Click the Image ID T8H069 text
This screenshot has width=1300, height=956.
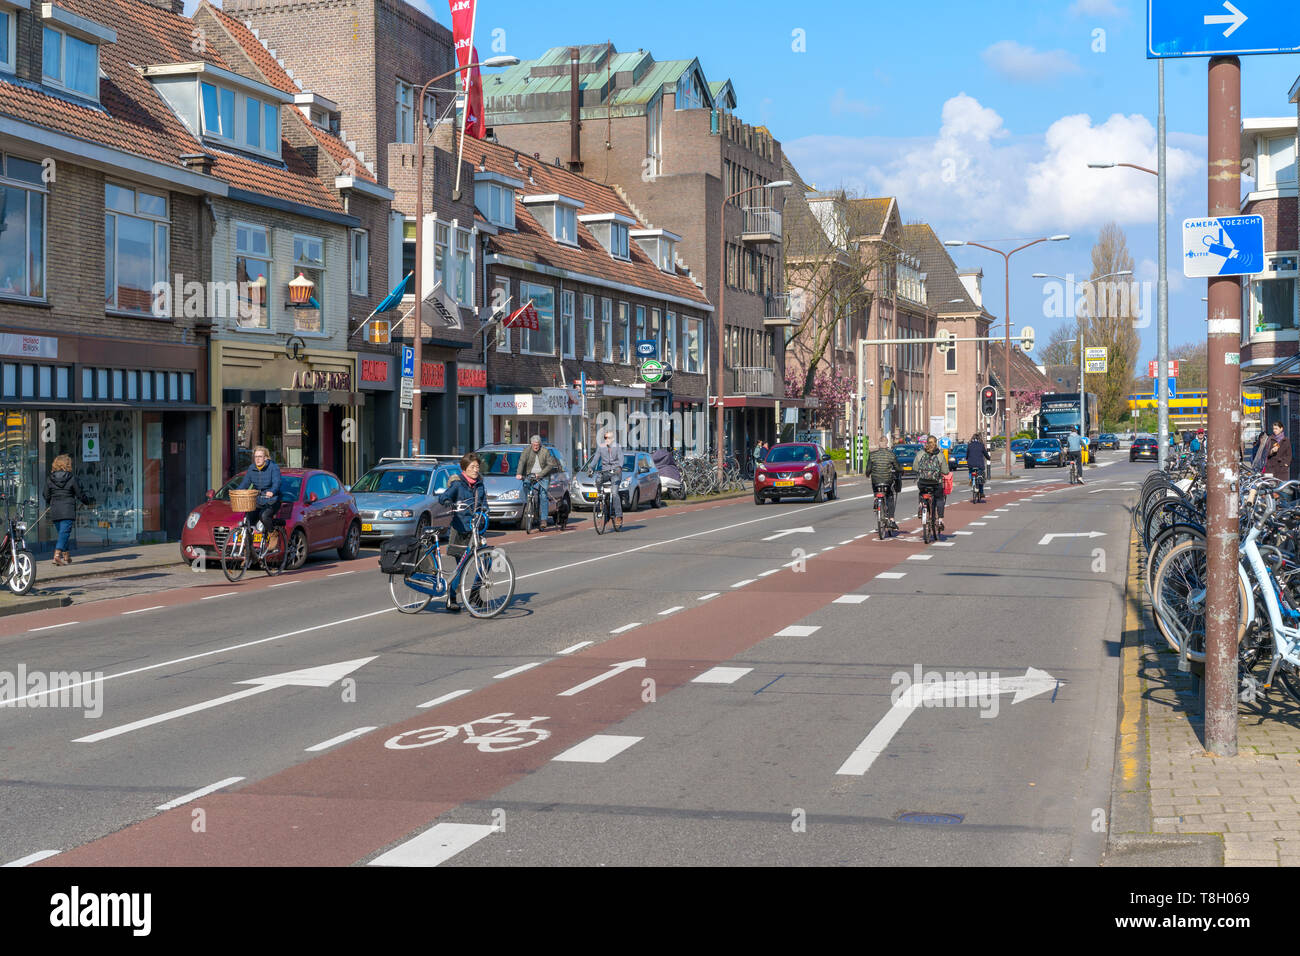tap(1188, 898)
